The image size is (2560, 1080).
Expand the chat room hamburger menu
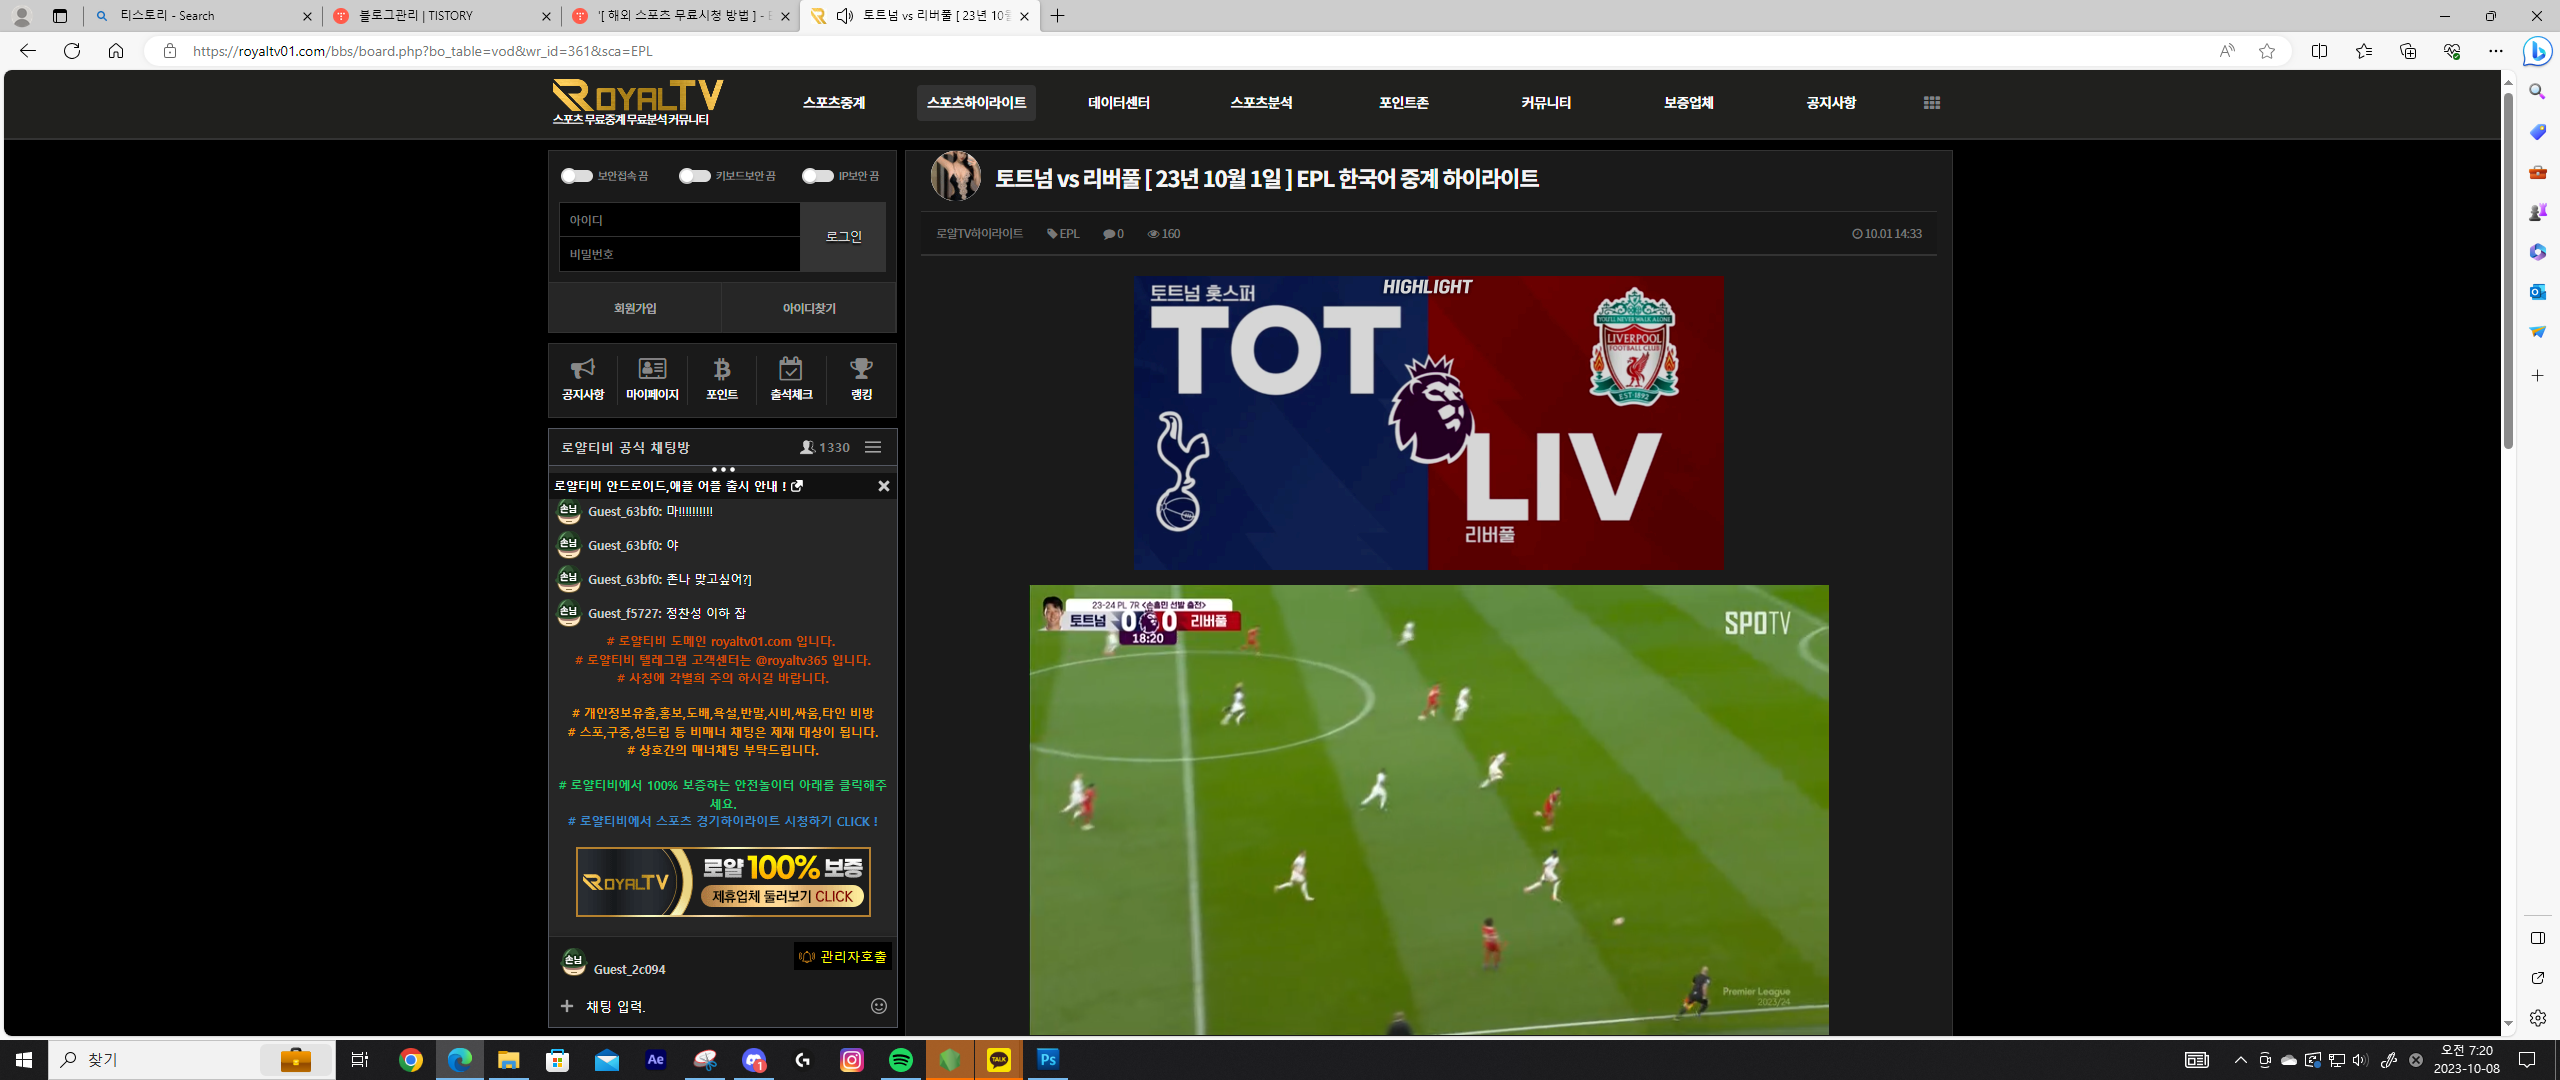click(x=873, y=448)
